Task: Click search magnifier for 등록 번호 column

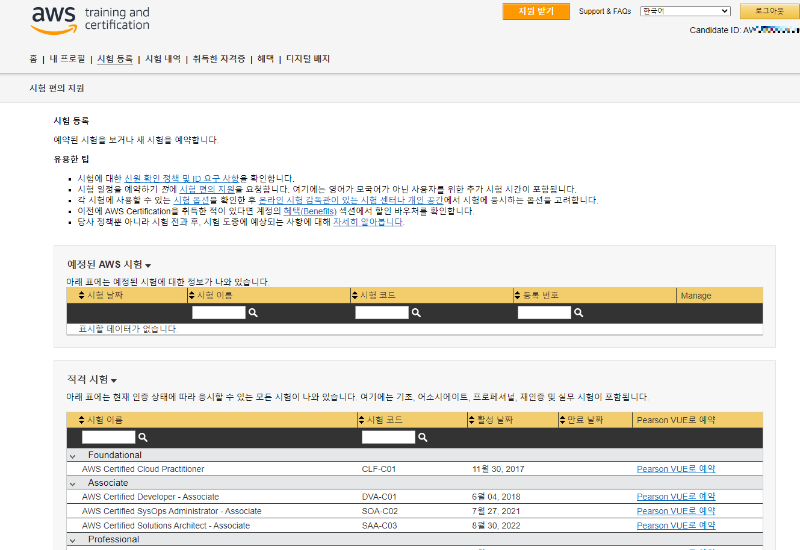Action: click(579, 313)
